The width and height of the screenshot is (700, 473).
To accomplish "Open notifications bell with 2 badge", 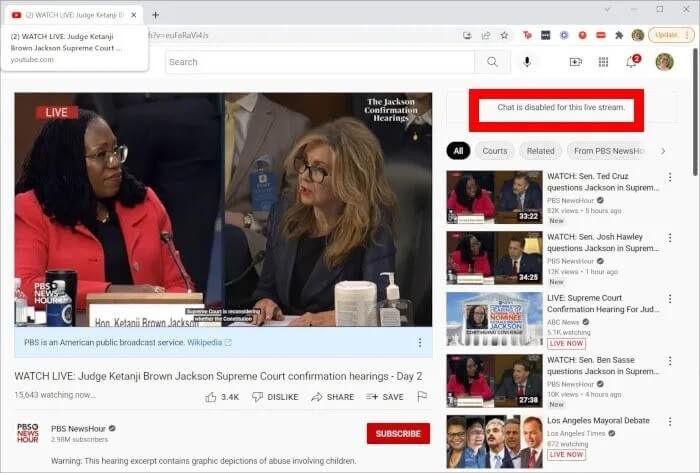I will 632,61.
